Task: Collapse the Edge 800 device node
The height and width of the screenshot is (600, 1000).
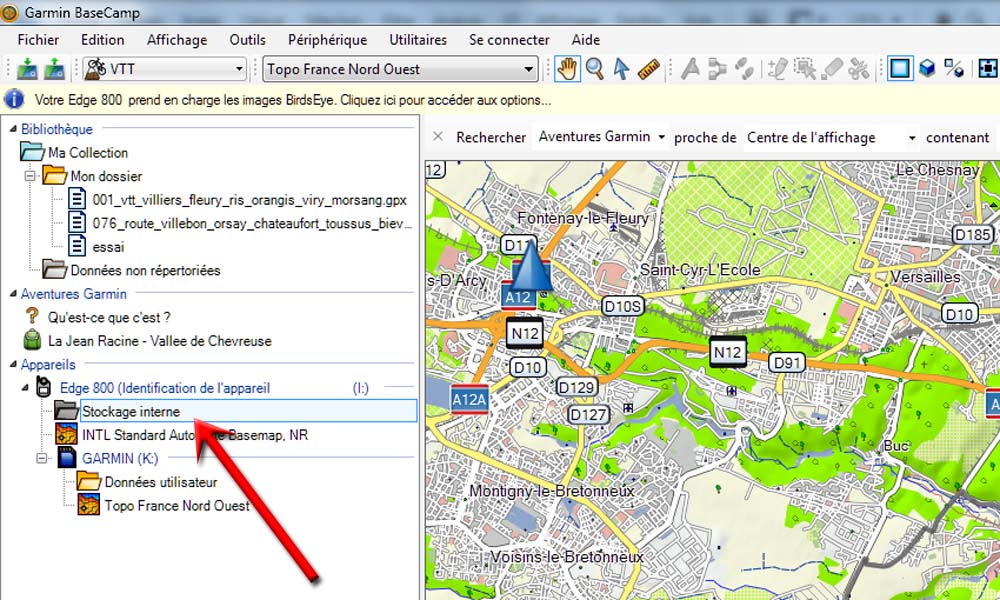Action: tap(25, 388)
